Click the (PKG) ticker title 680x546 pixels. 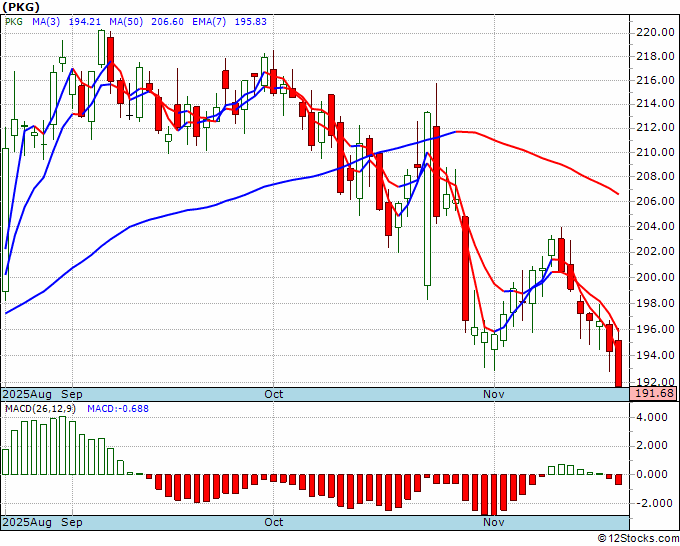20,6
